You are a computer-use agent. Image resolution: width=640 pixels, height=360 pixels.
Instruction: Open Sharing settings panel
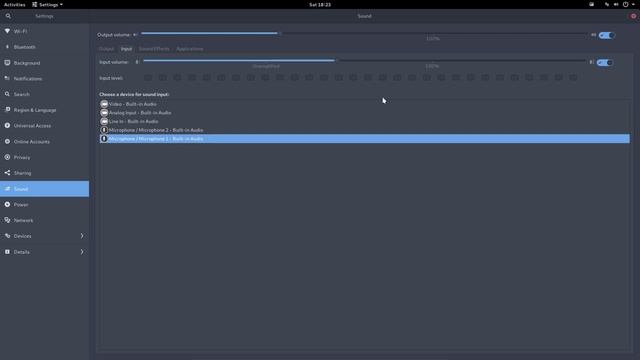tap(44, 173)
